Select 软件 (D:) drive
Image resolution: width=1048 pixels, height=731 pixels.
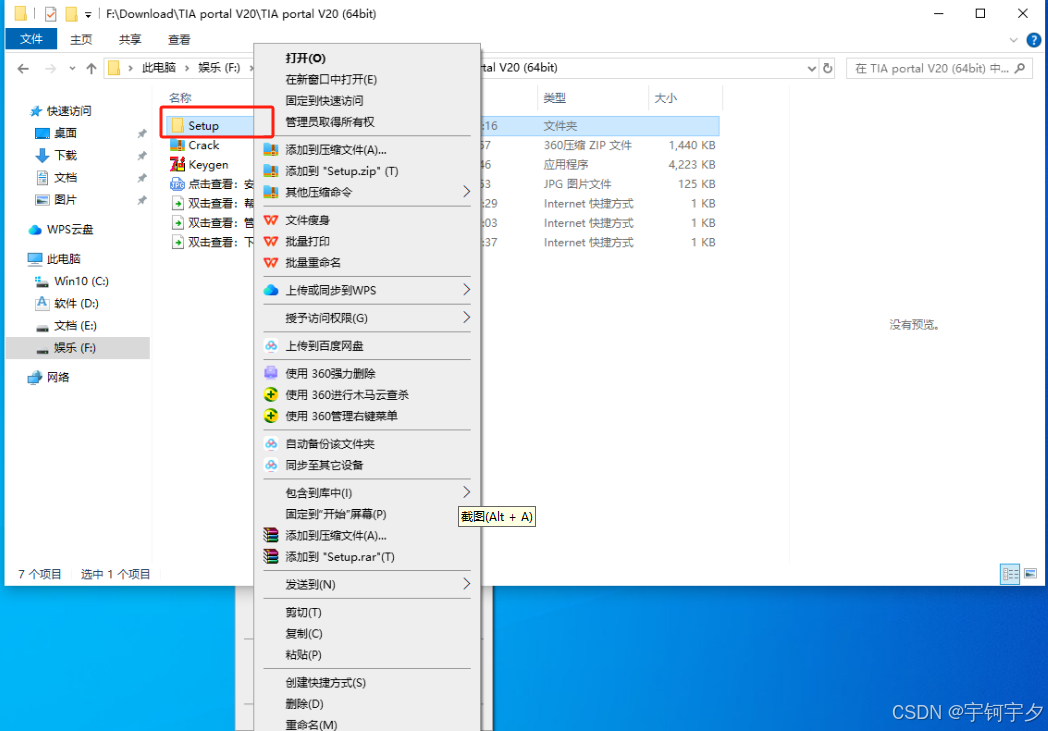point(76,303)
